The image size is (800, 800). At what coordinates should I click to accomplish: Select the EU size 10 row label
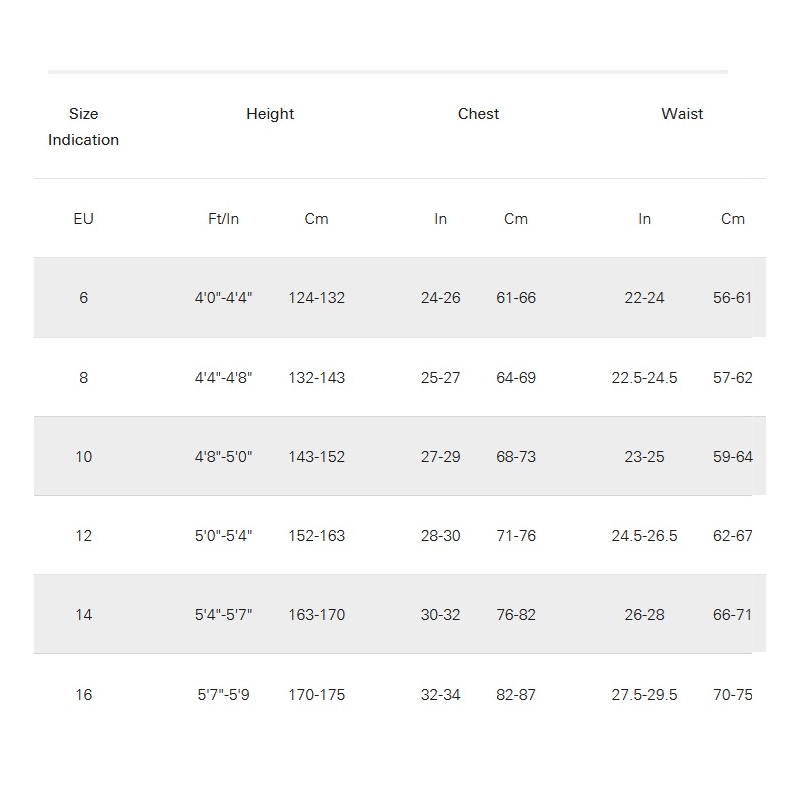[x=83, y=457]
